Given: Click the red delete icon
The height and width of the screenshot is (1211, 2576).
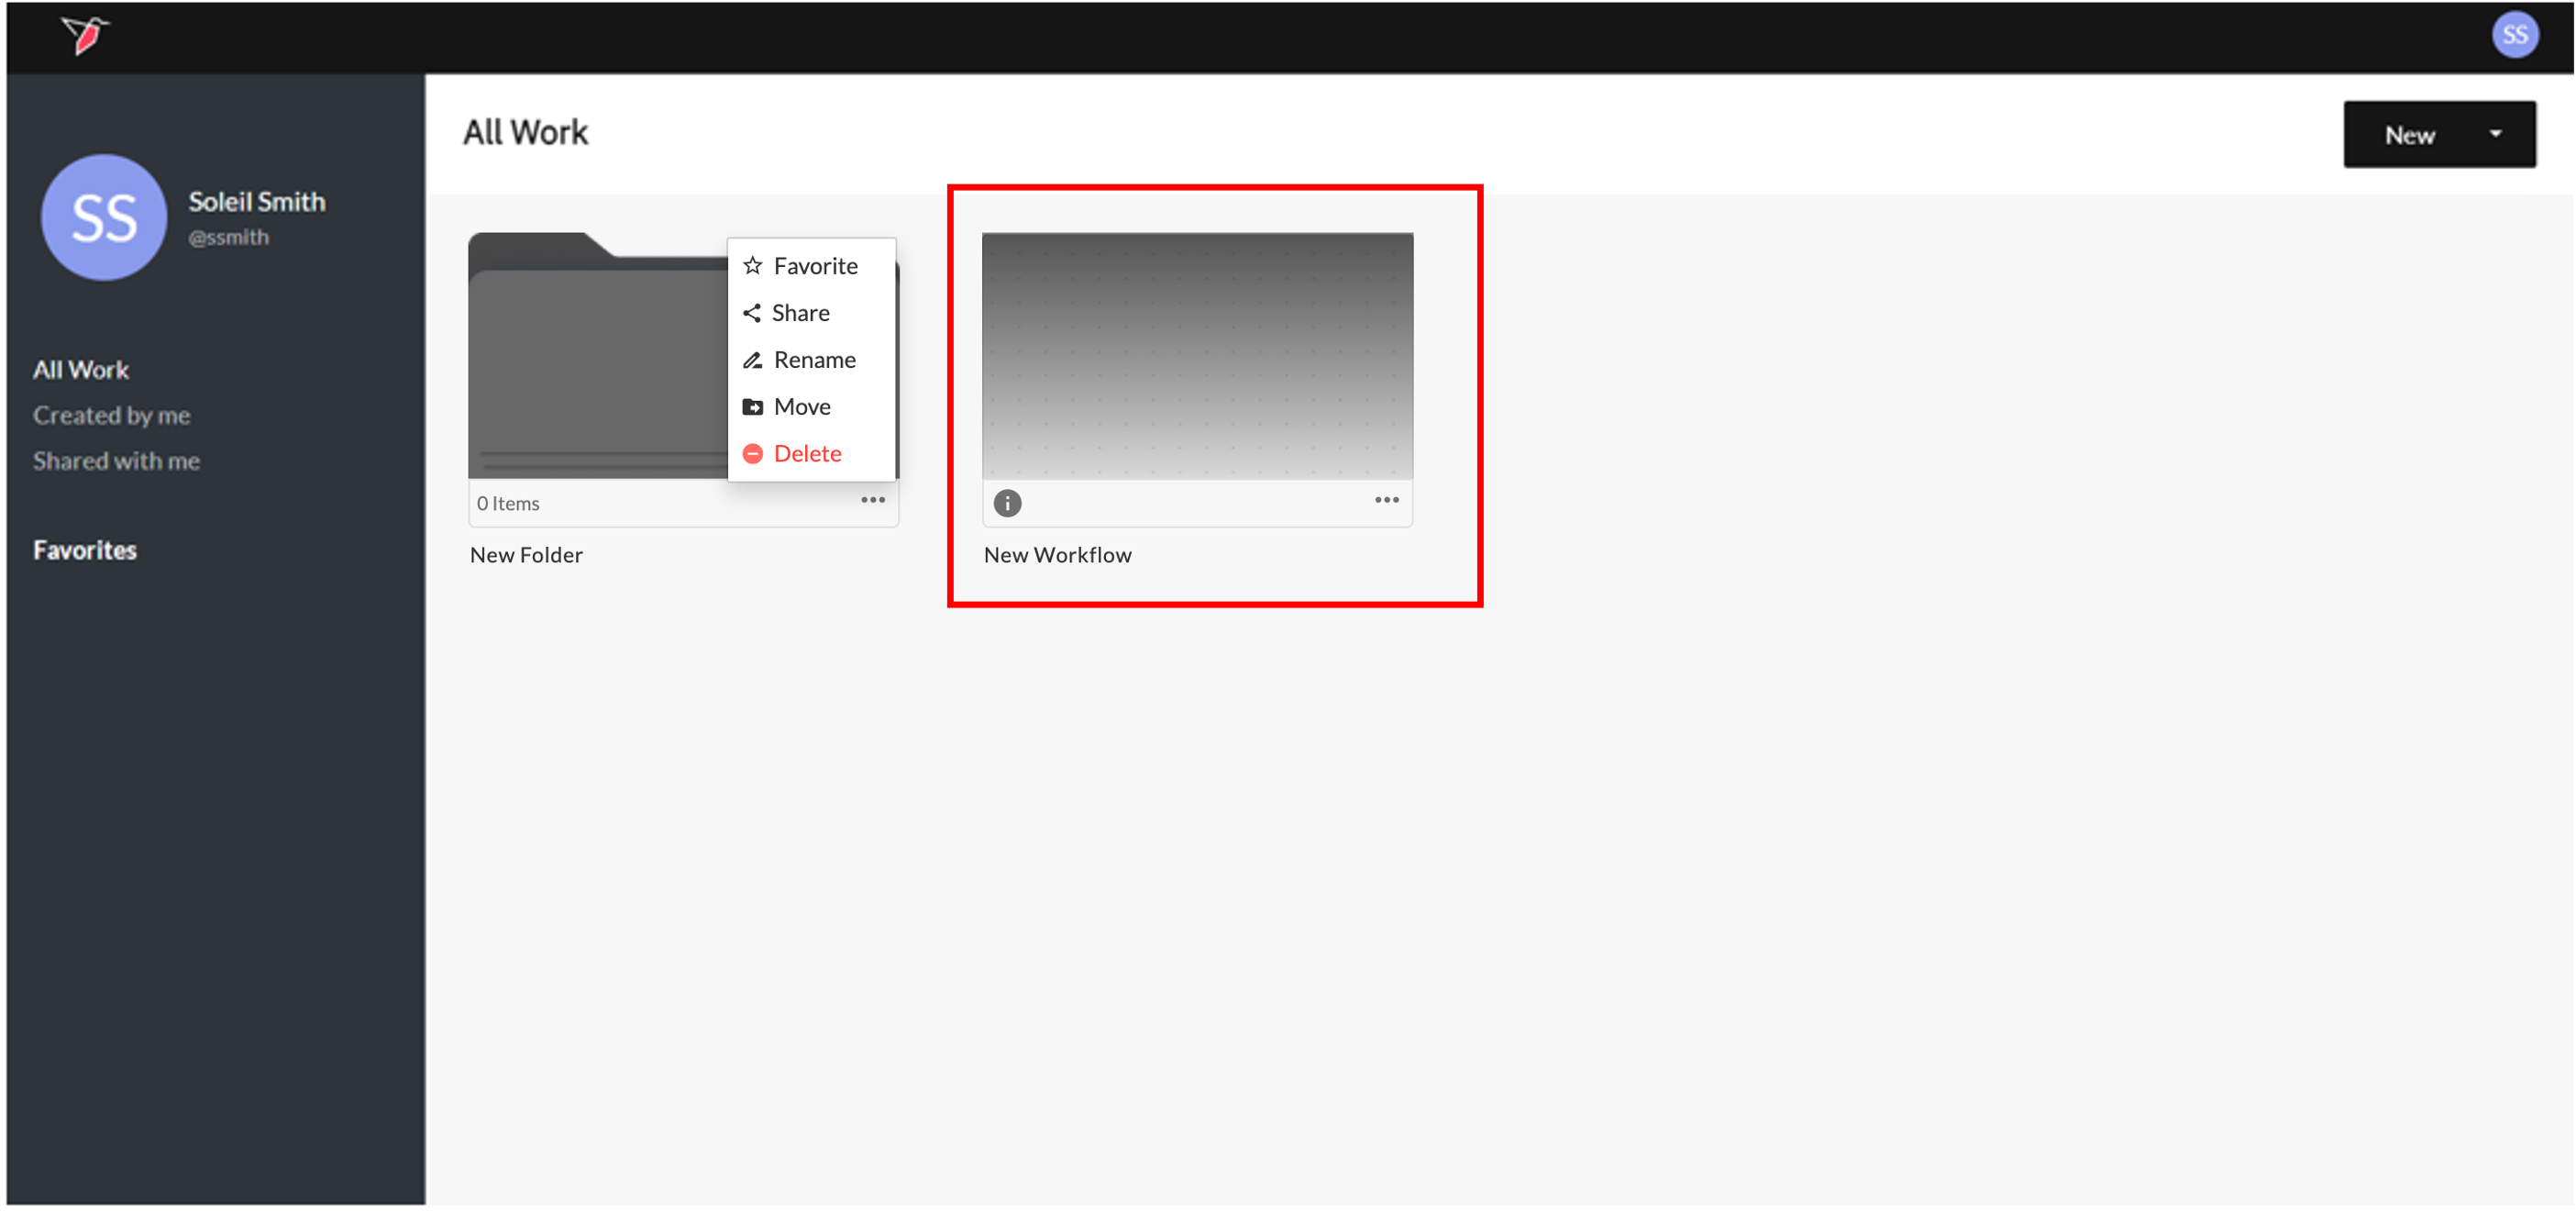Looking at the screenshot, I should (x=753, y=454).
